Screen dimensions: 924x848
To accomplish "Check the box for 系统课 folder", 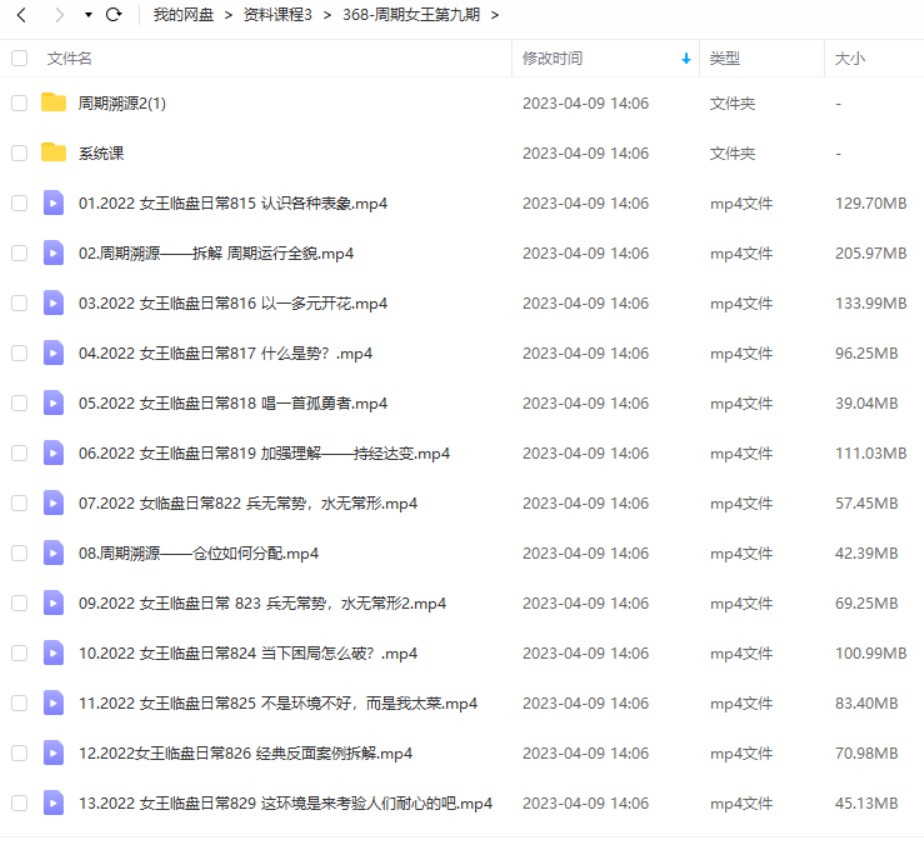I will pyautogui.click(x=19, y=153).
